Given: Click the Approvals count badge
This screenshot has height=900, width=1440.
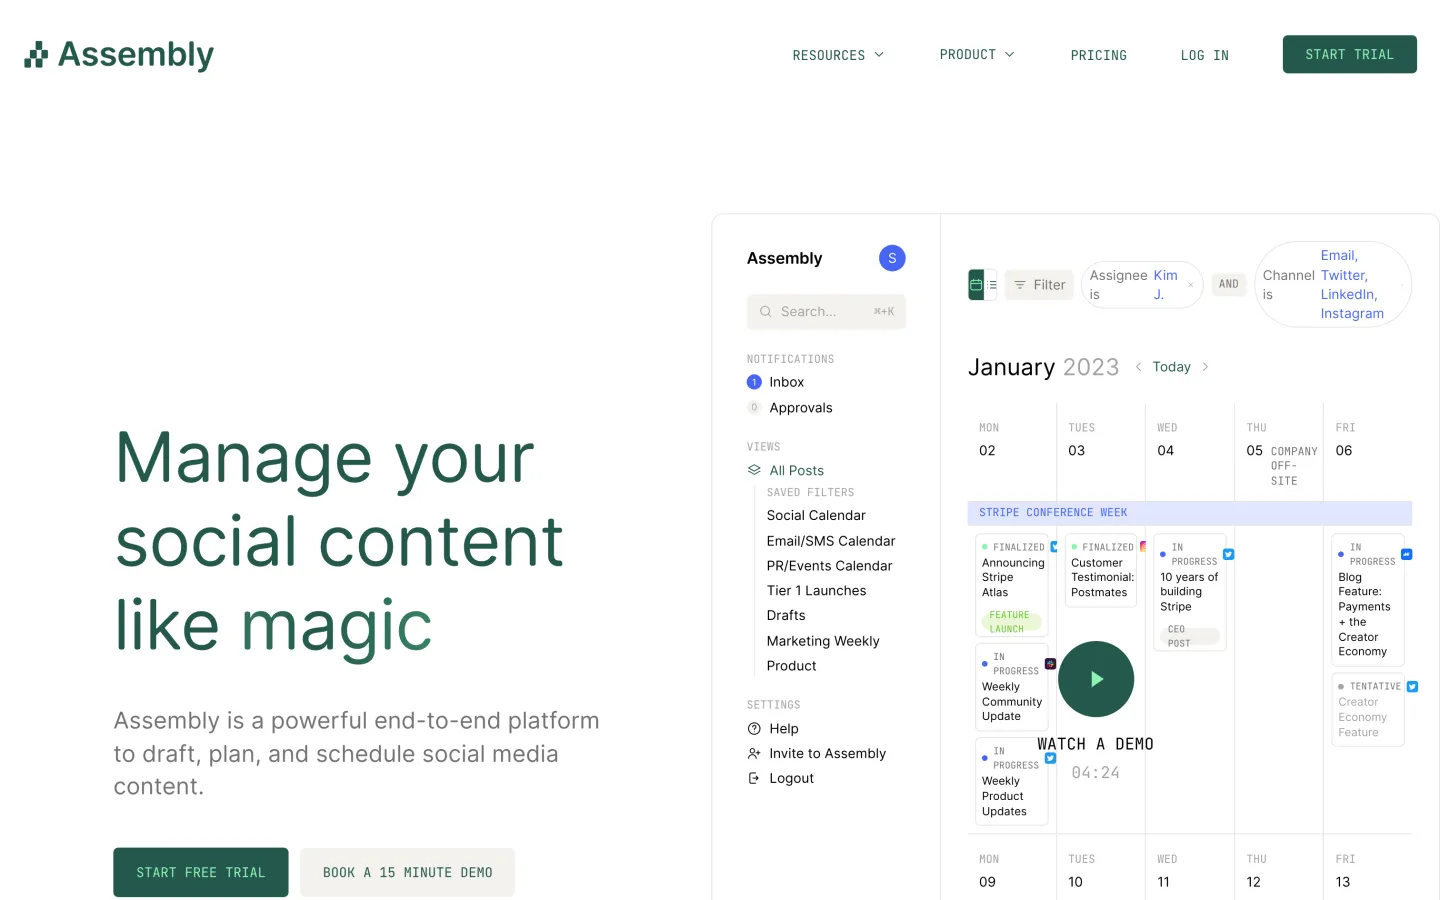Looking at the screenshot, I should (x=754, y=408).
